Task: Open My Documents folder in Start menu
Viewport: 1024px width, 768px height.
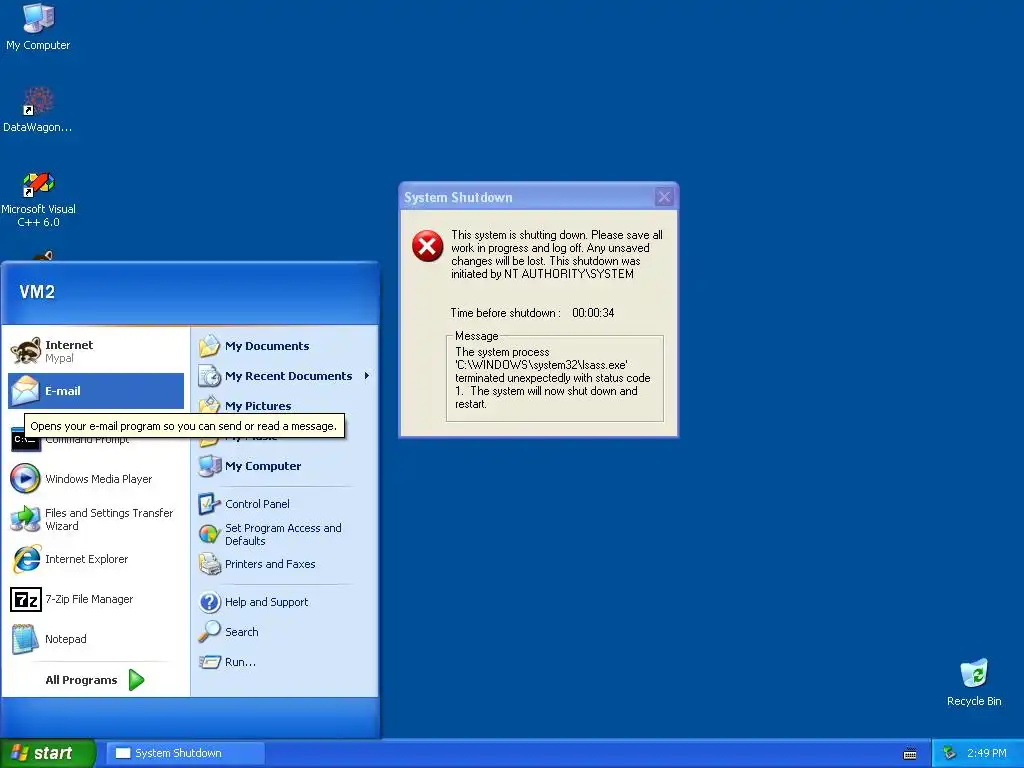Action: coord(285,346)
